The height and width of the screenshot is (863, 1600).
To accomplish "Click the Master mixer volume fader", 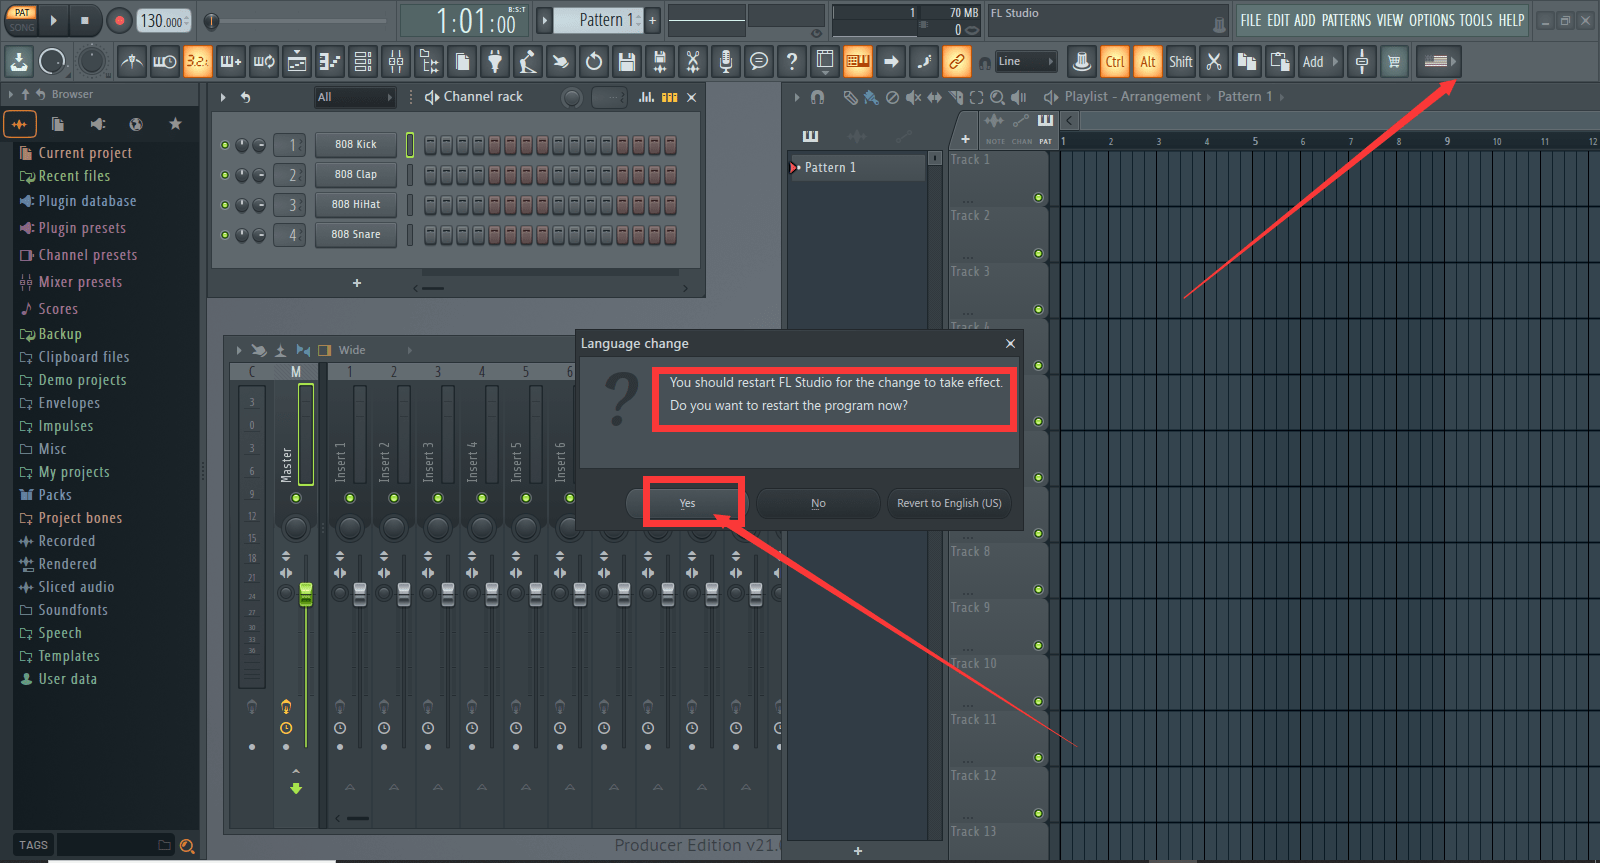I will point(306,594).
